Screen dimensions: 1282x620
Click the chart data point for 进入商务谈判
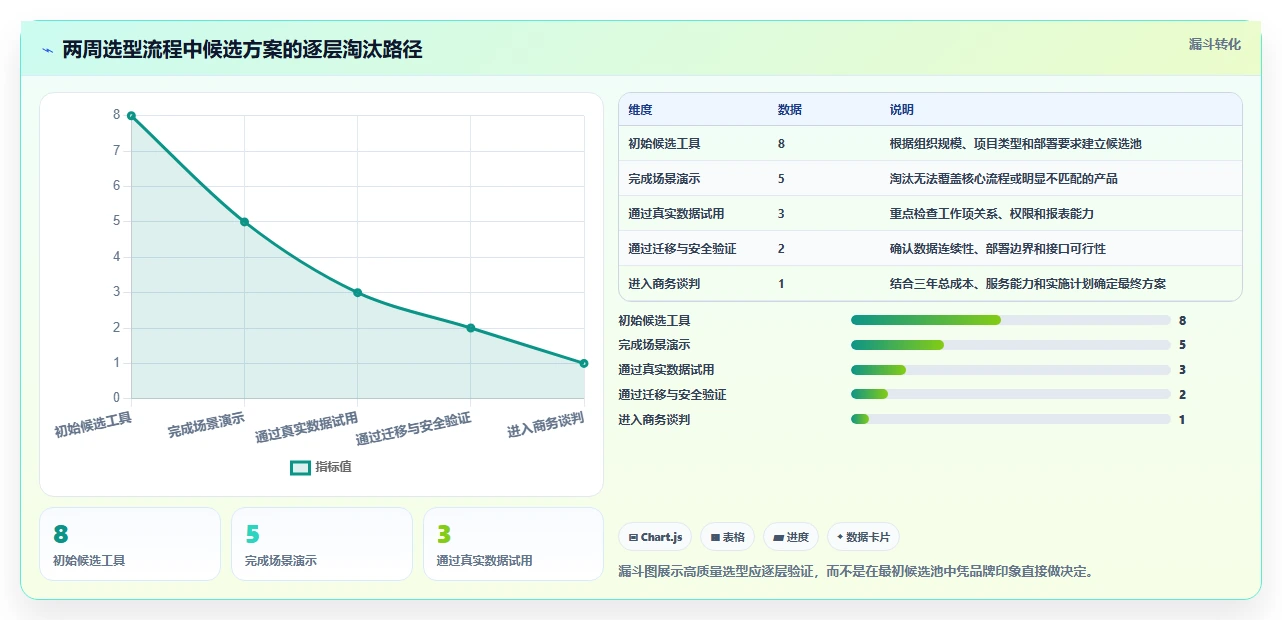584,363
